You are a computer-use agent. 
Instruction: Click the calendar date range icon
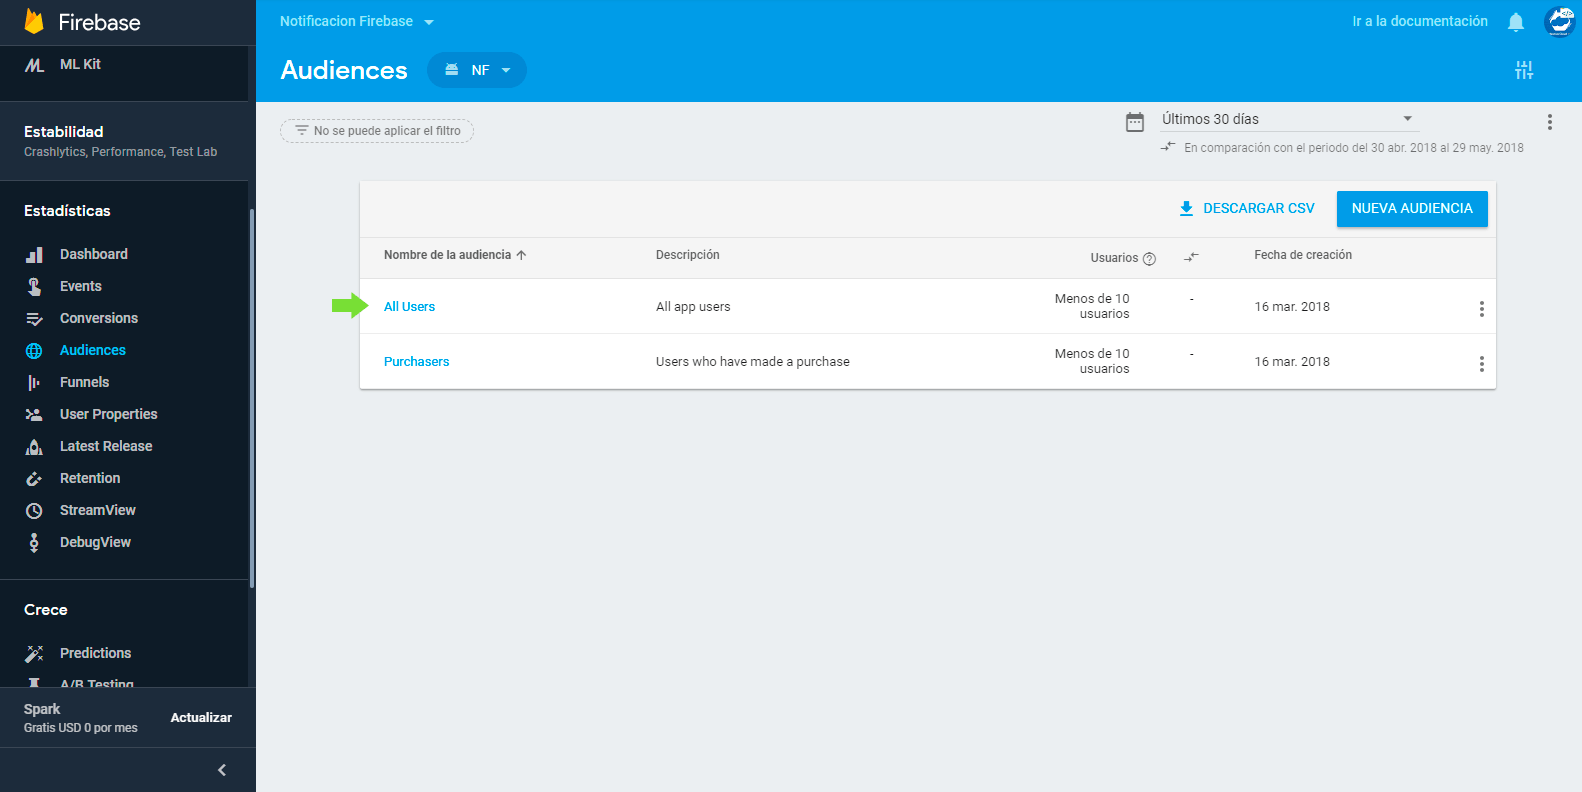pos(1135,122)
